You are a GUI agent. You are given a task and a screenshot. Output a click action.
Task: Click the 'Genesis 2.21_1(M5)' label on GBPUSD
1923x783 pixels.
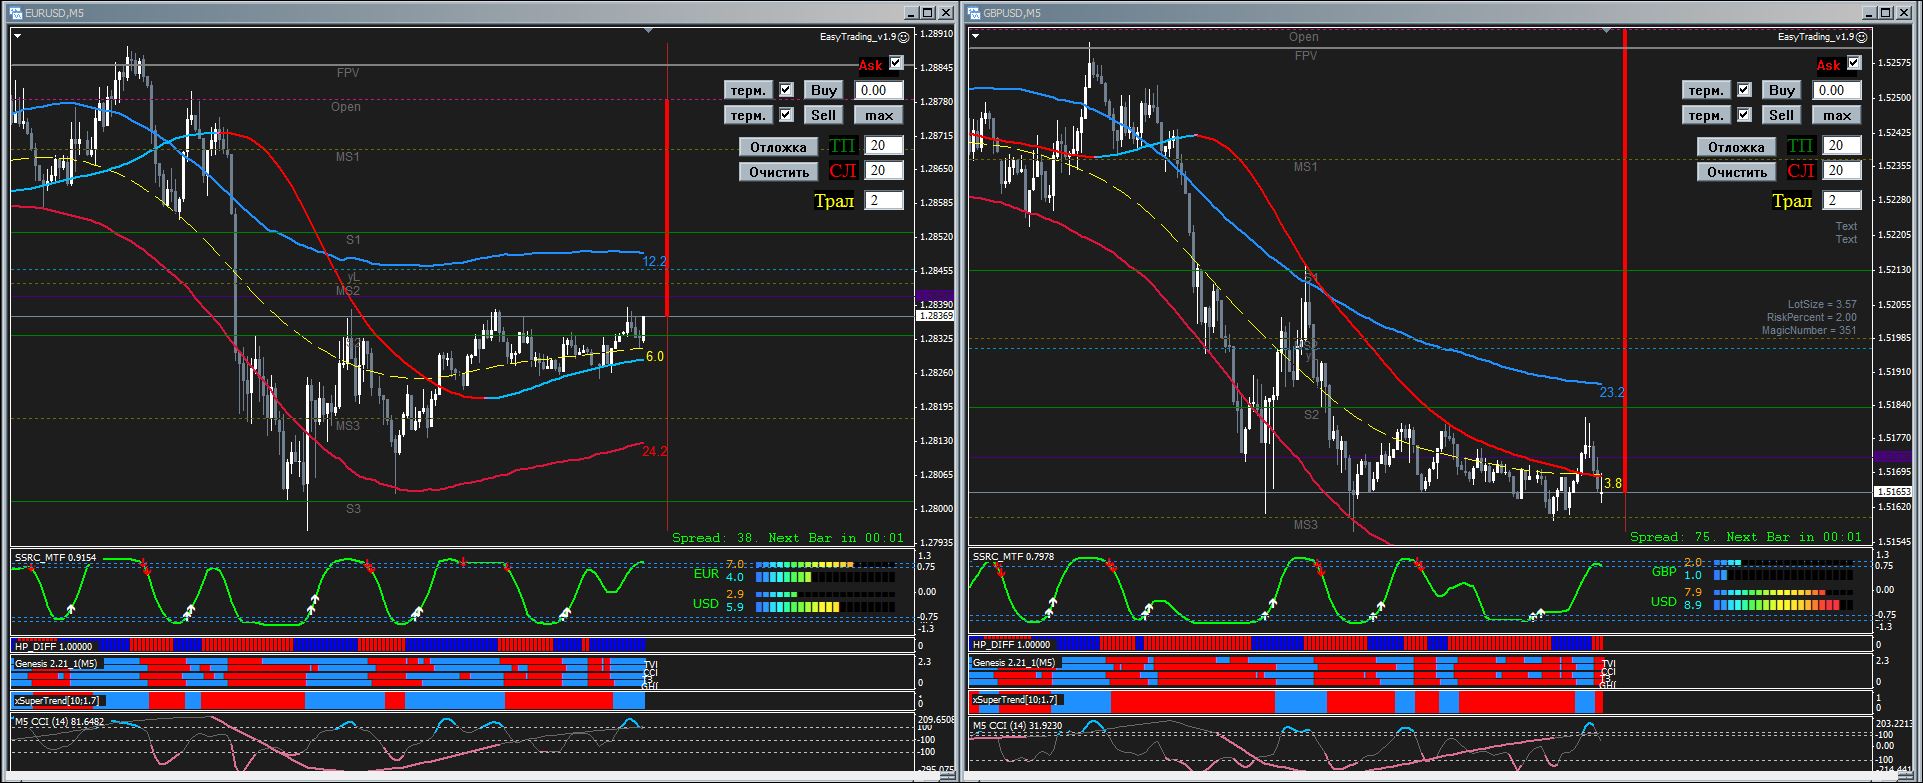click(x=1014, y=663)
